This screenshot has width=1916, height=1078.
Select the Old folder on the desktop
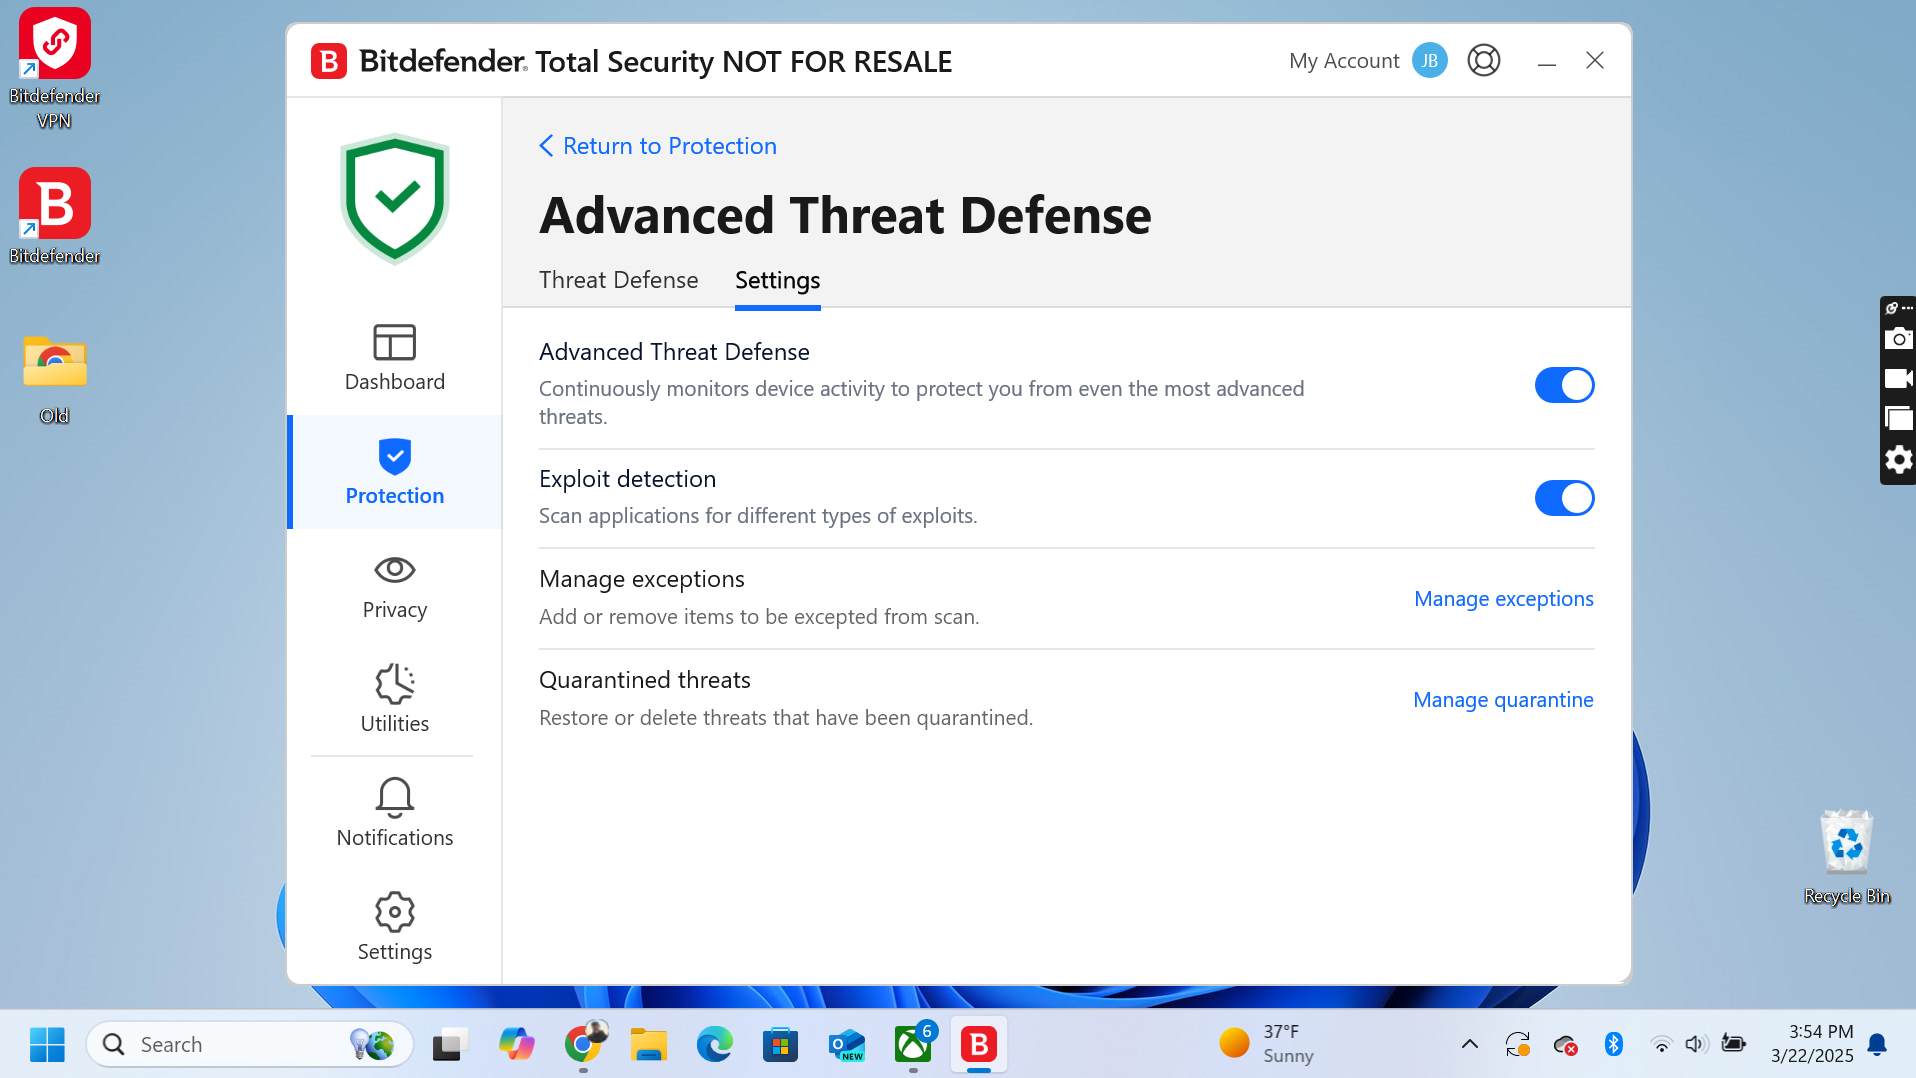point(55,380)
